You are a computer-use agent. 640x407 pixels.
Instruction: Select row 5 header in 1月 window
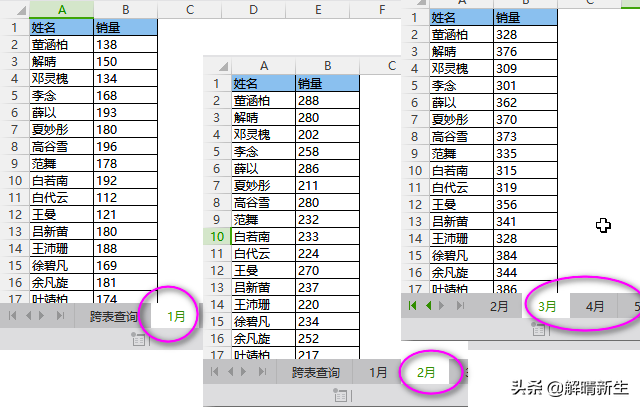pyautogui.click(x=15, y=95)
